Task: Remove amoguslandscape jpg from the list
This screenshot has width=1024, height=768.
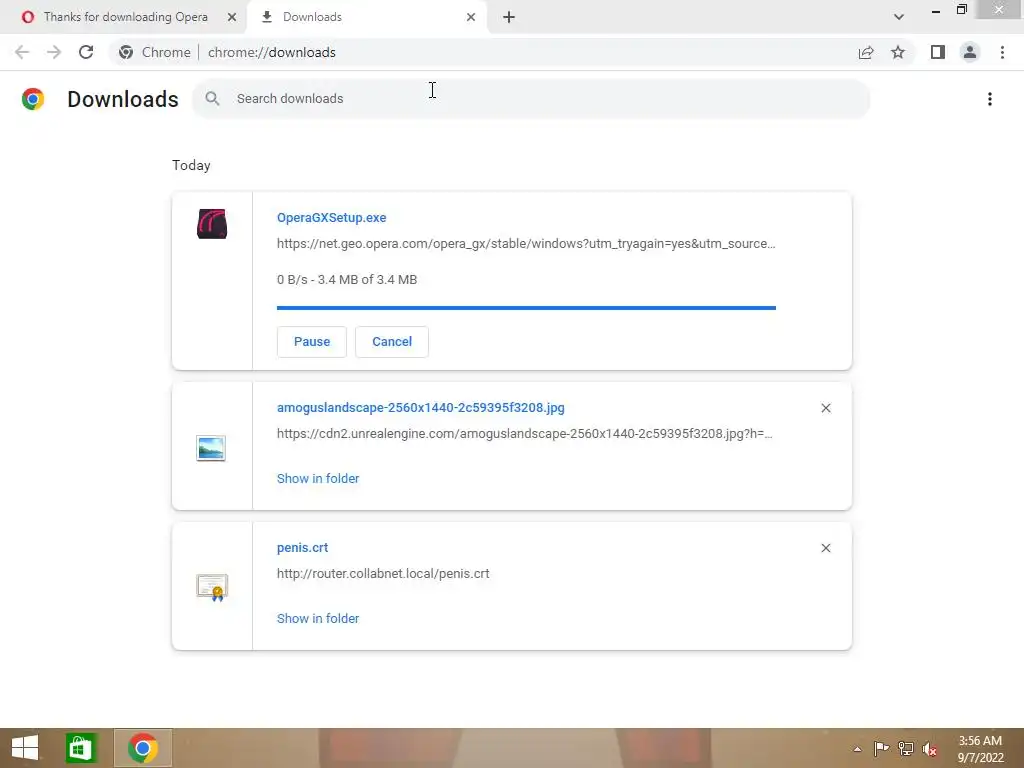Action: (x=825, y=408)
